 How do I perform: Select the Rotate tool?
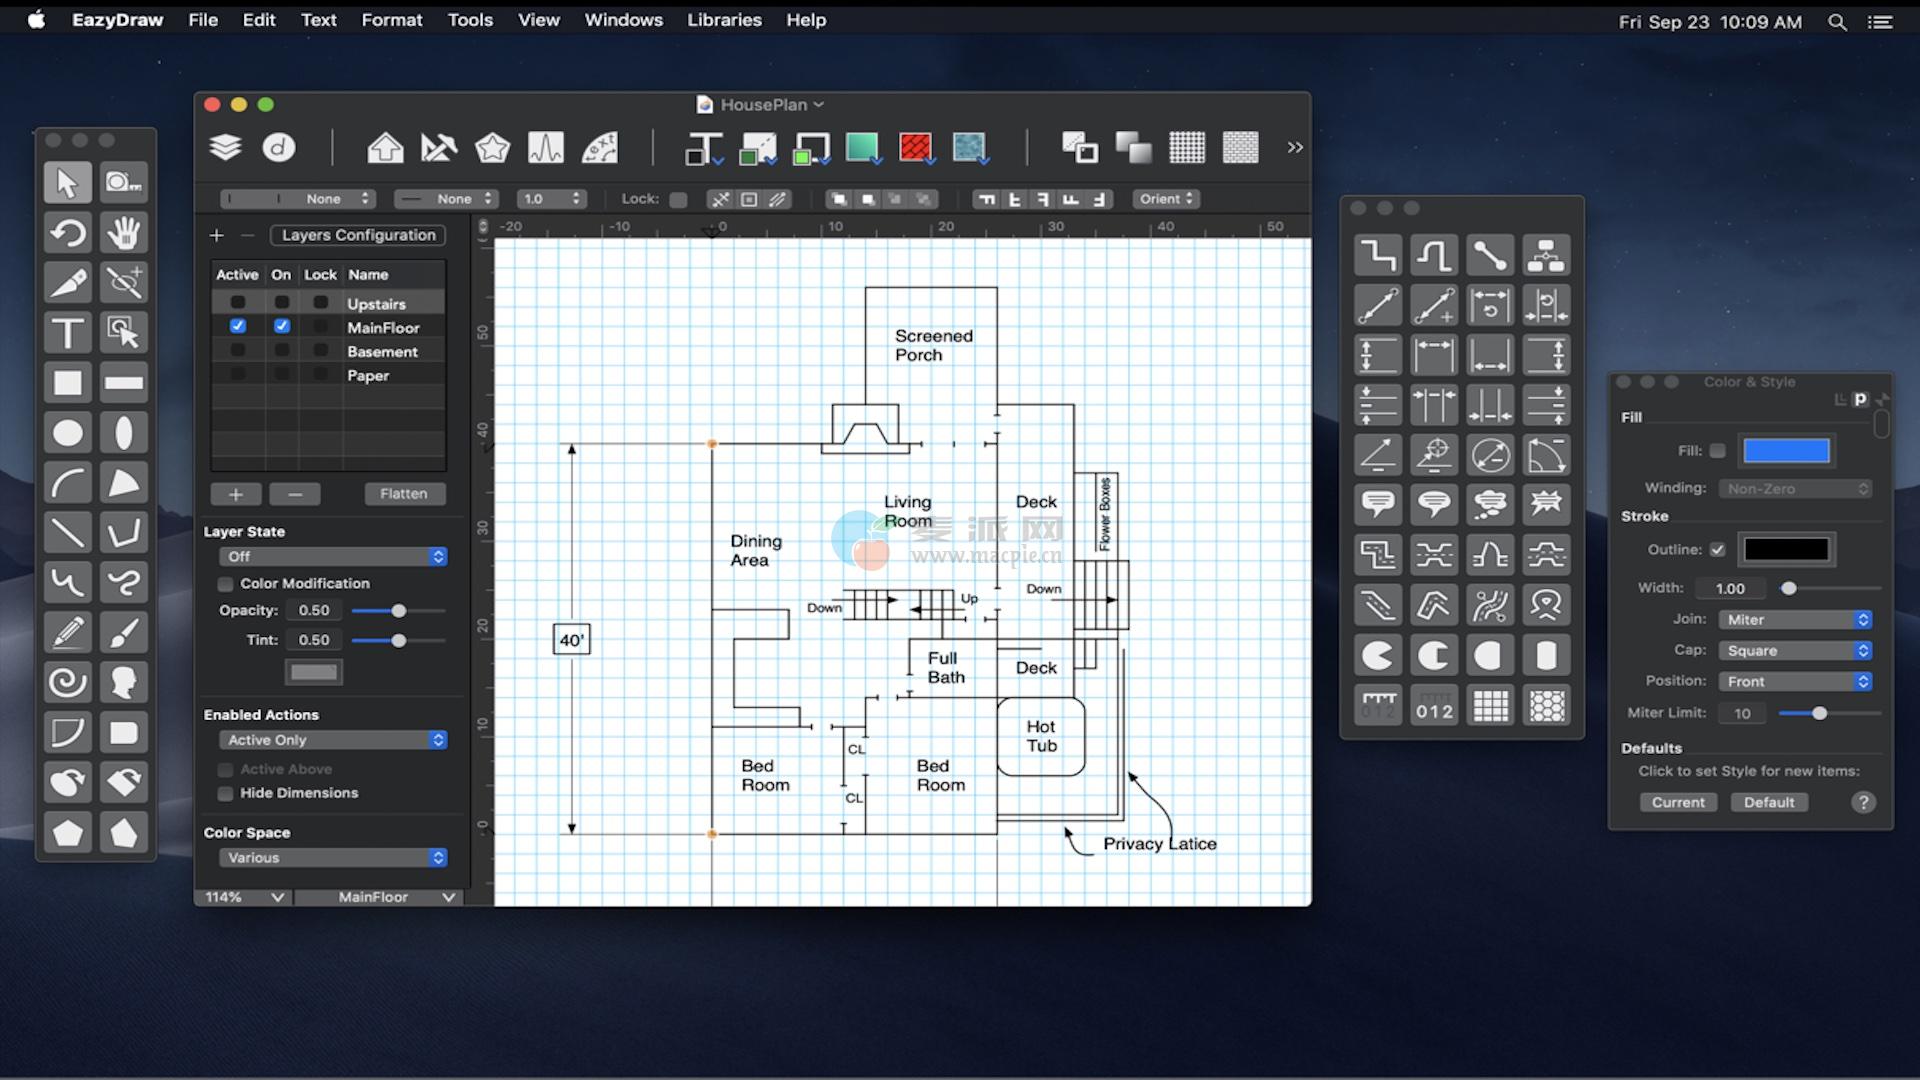67,232
